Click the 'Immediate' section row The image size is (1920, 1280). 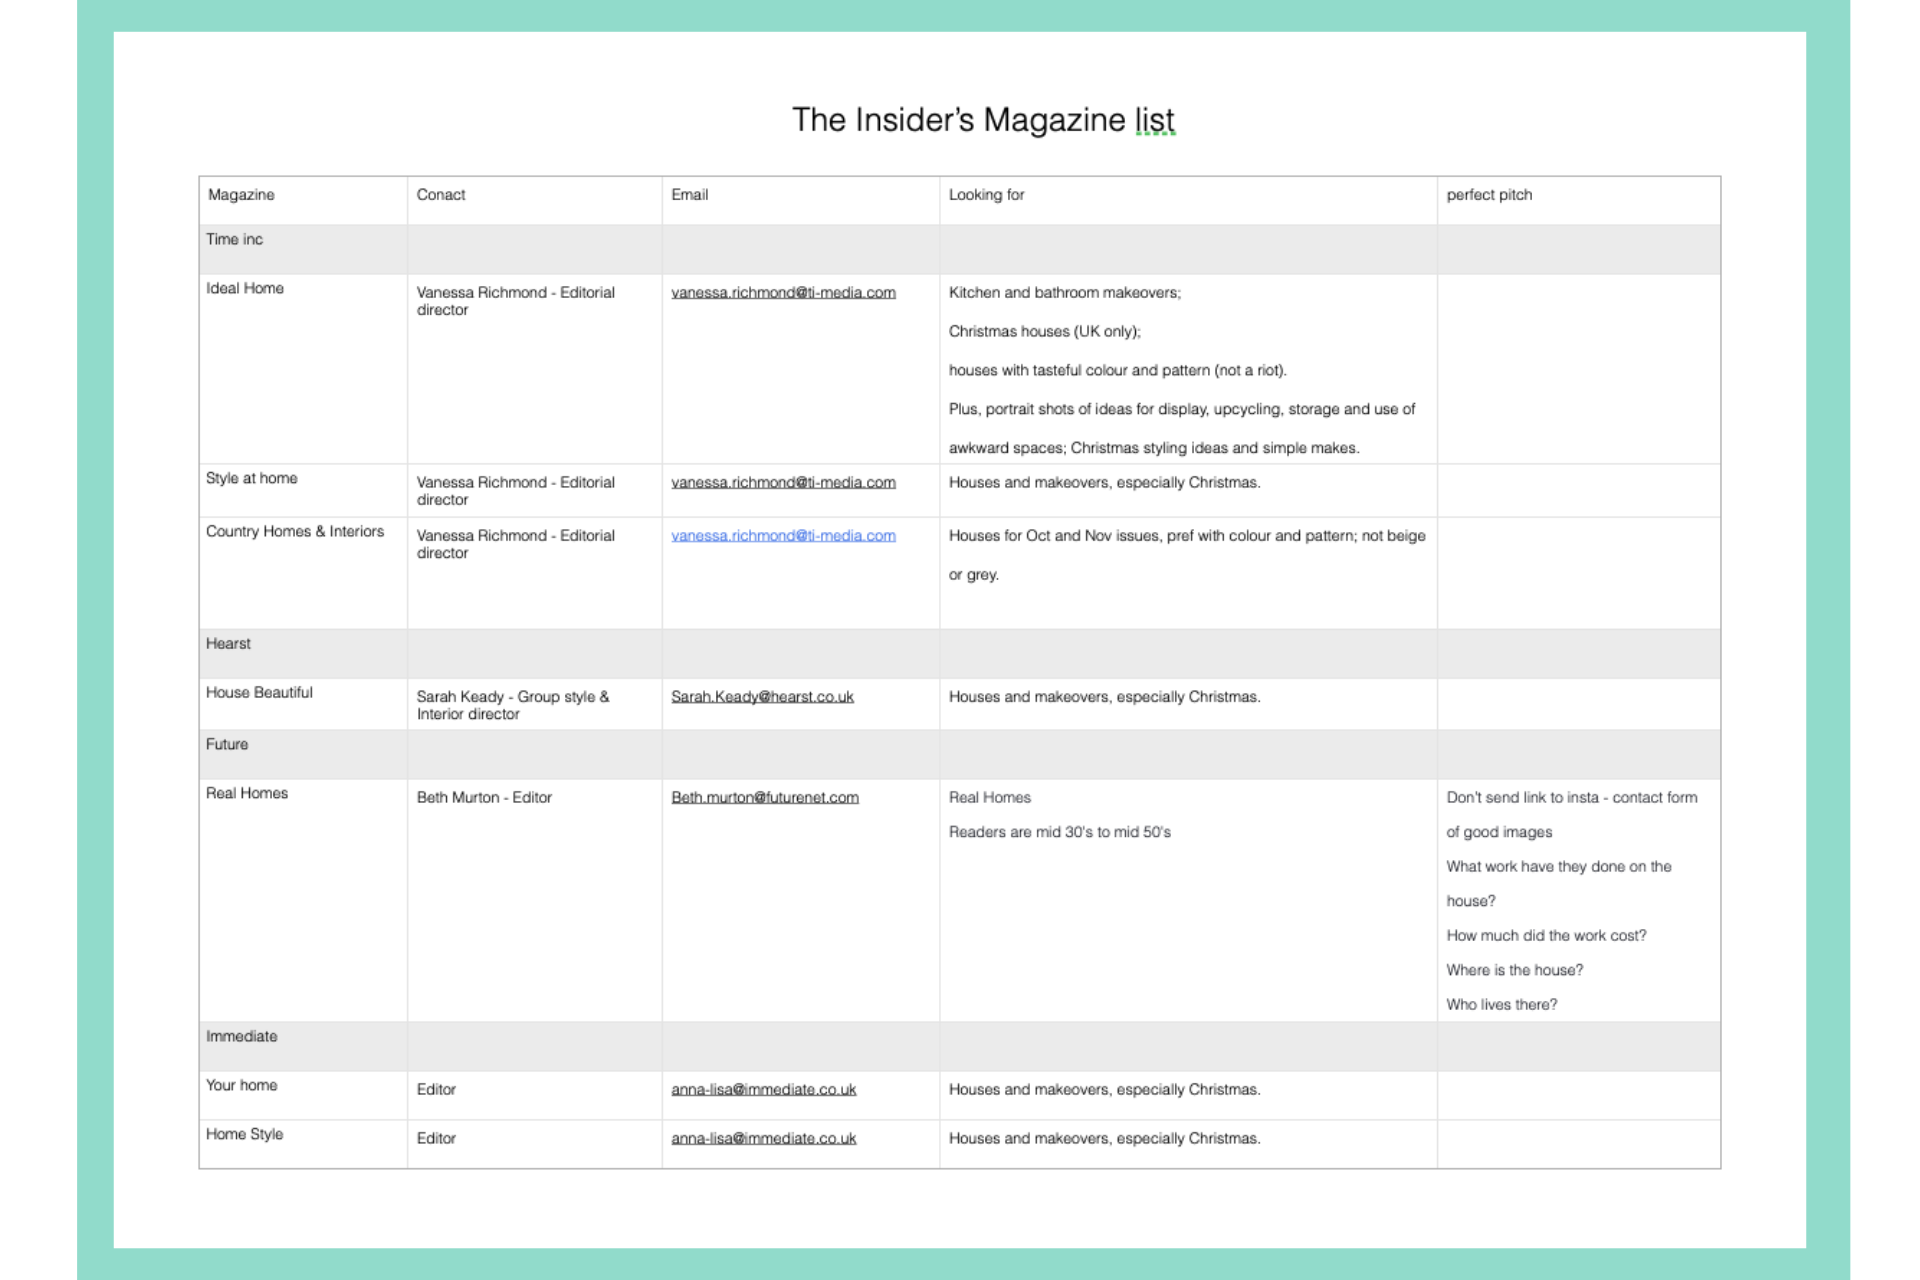[x=960, y=1047]
